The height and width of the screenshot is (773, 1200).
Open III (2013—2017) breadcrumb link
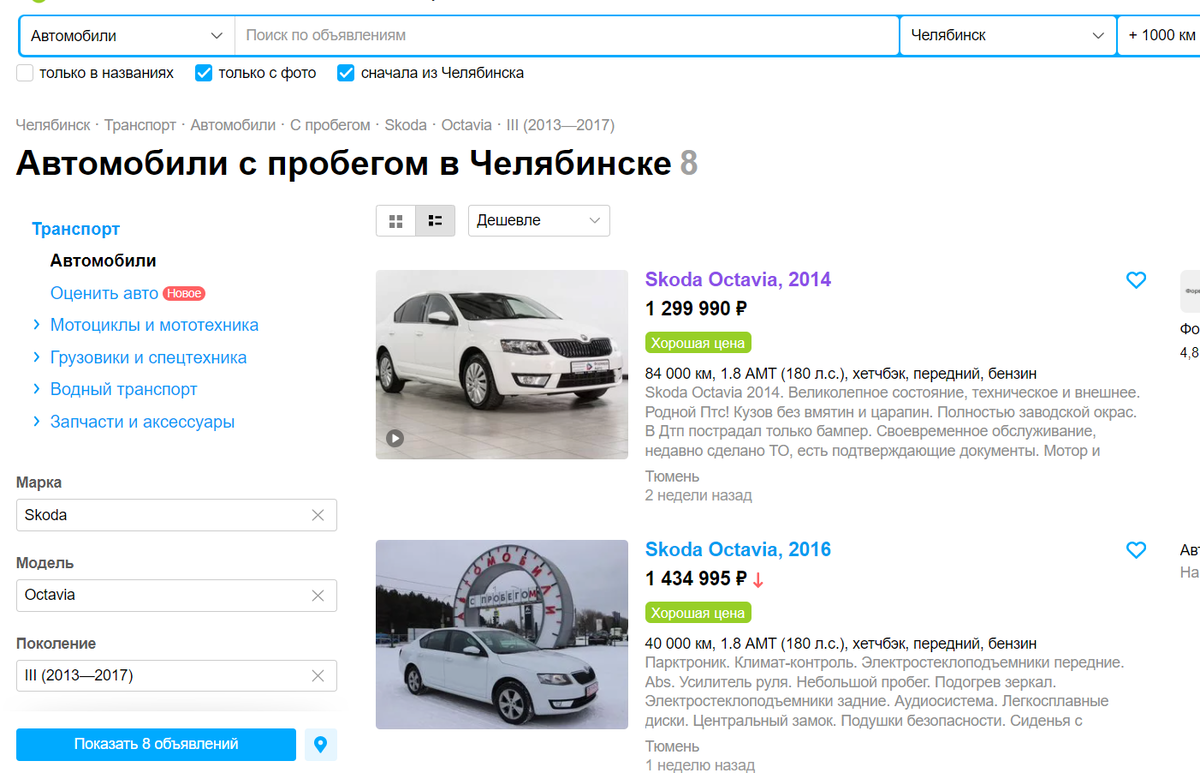coord(561,125)
